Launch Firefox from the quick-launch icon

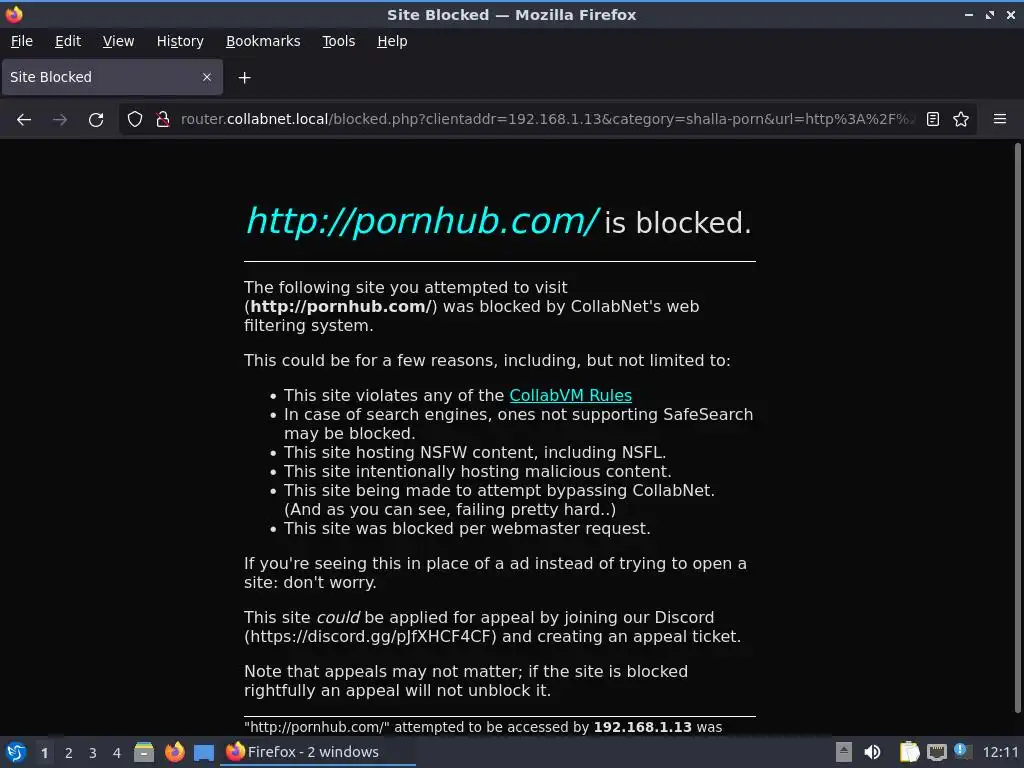(x=174, y=752)
